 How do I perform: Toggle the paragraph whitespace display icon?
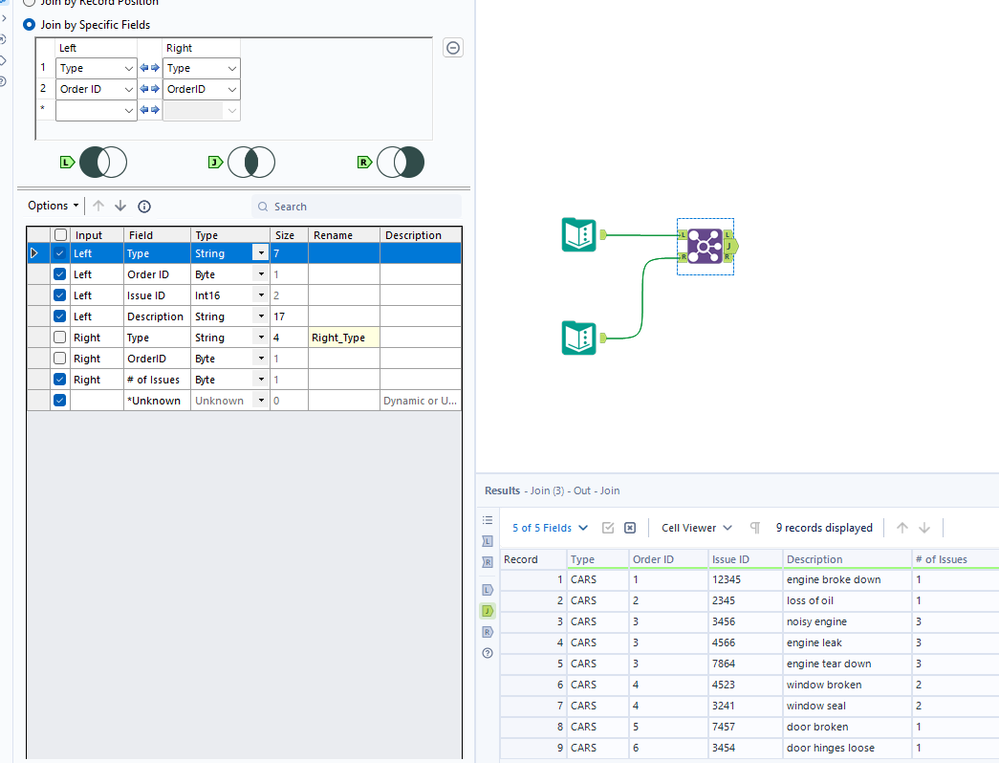coord(755,528)
